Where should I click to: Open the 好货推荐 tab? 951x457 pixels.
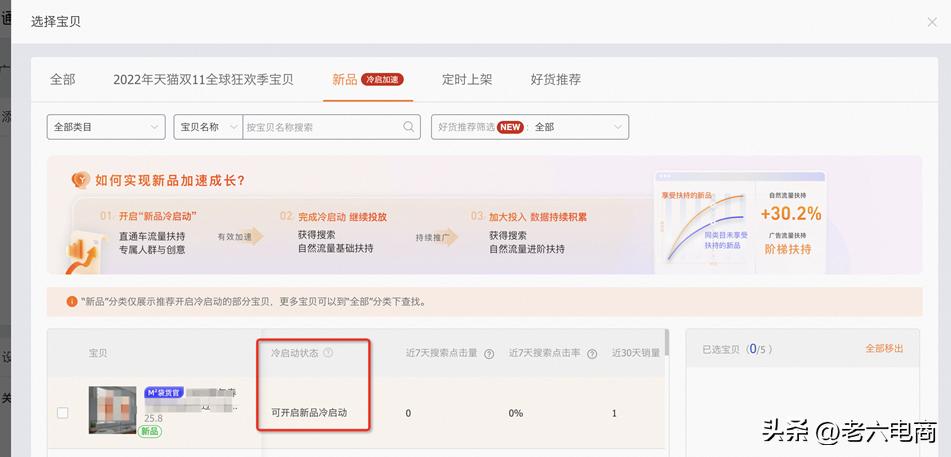[x=556, y=80]
